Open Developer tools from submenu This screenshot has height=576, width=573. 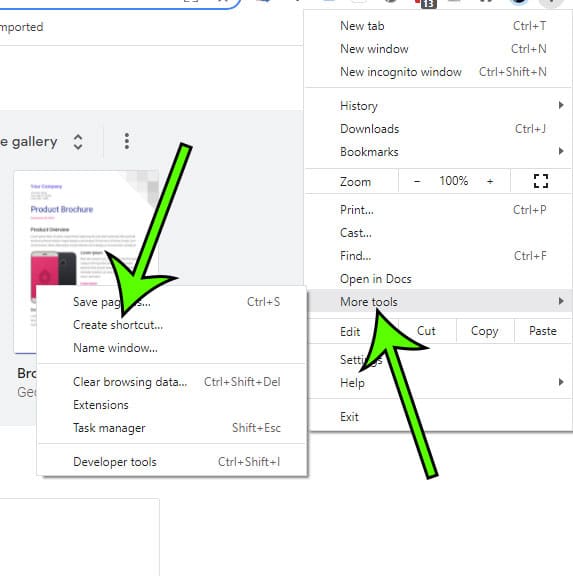pos(172,462)
